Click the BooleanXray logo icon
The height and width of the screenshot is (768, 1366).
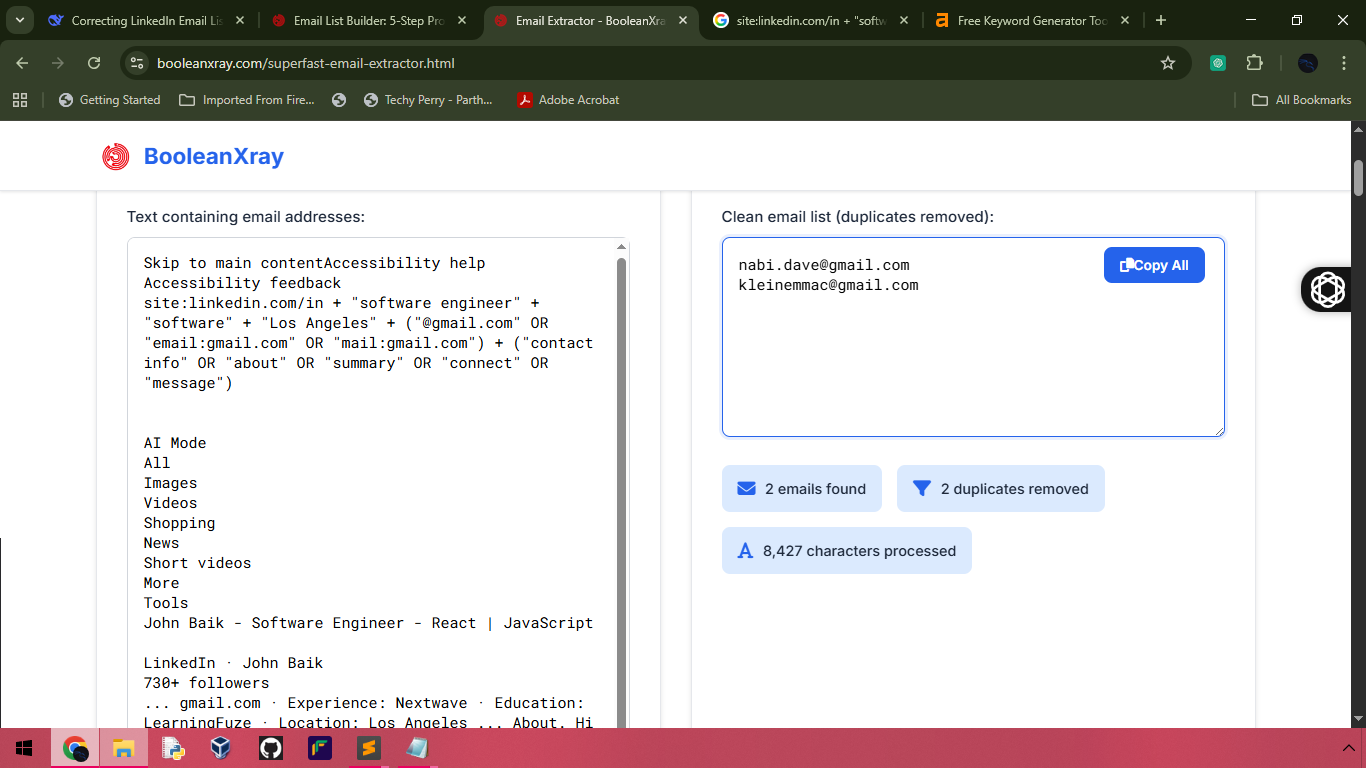click(x=116, y=157)
